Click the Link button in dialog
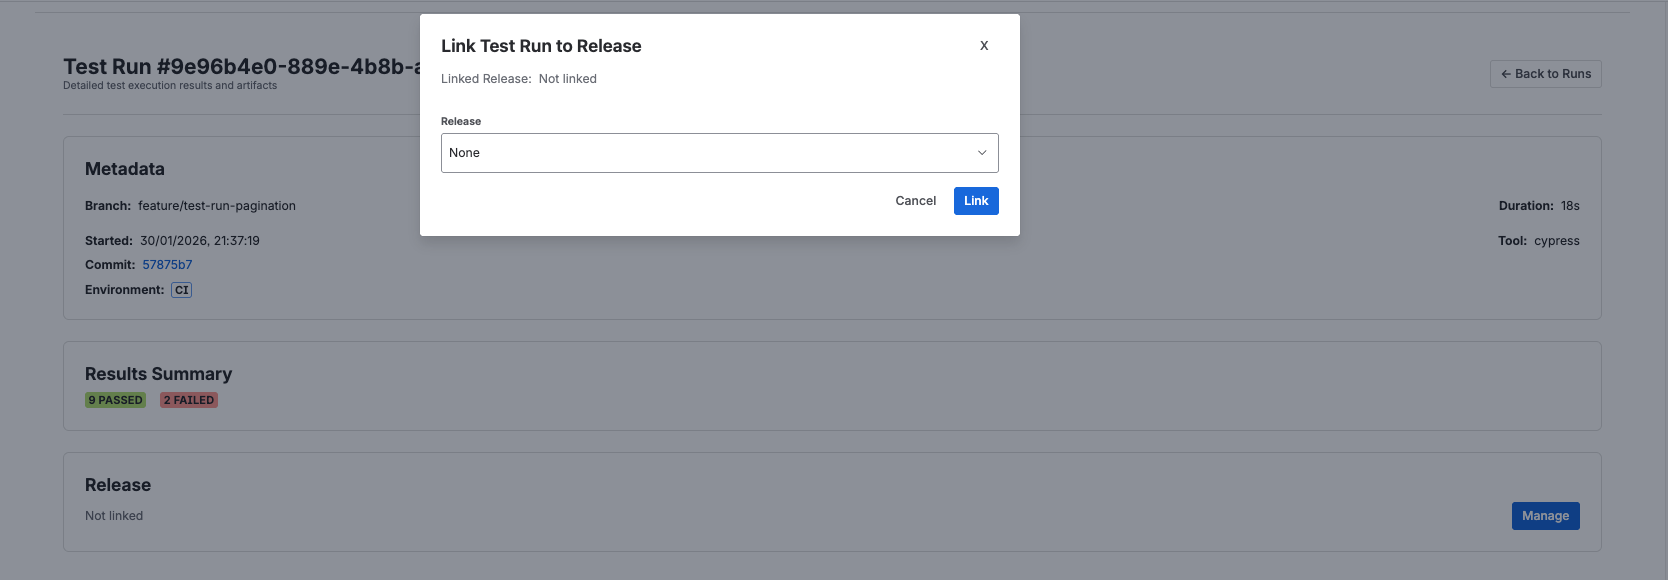1668x580 pixels. (x=976, y=201)
